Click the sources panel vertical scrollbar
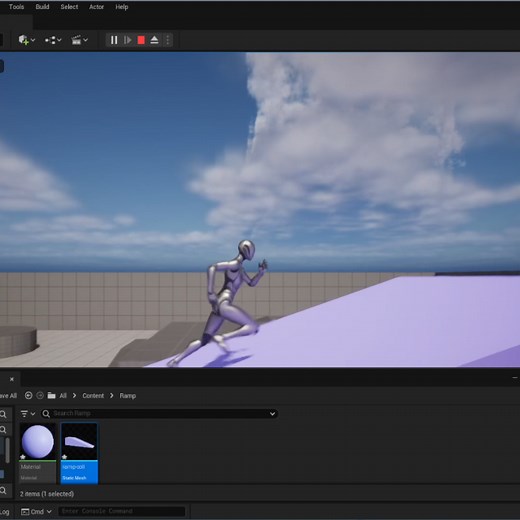 point(7,450)
